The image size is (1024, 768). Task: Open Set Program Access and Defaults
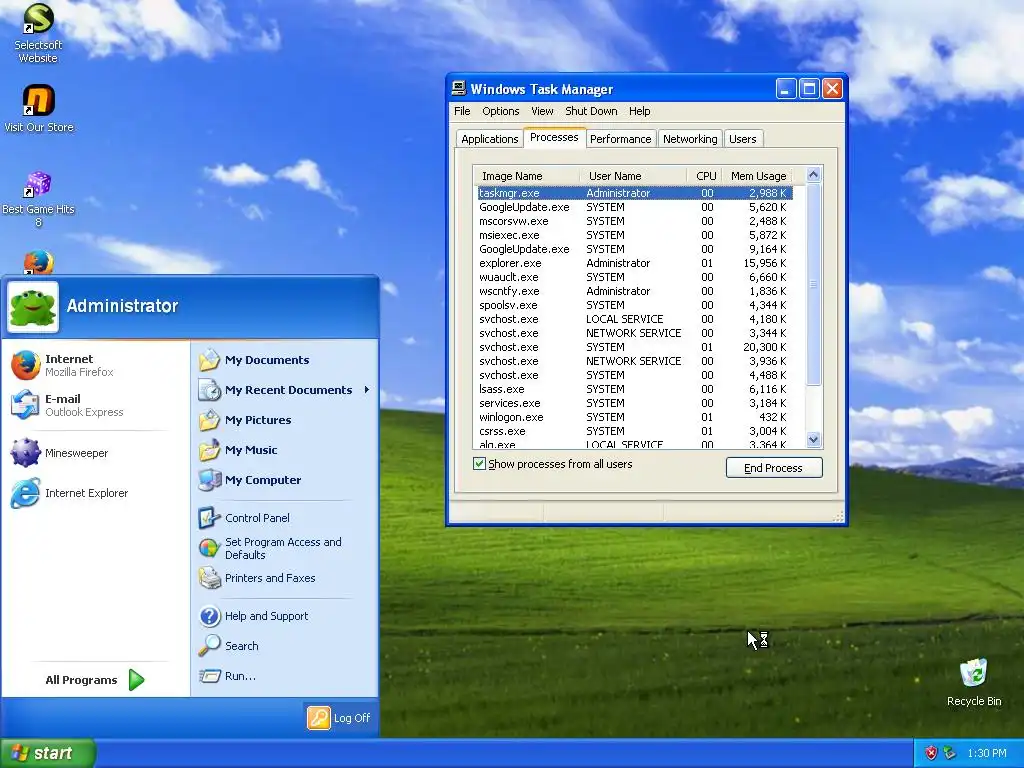(285, 549)
